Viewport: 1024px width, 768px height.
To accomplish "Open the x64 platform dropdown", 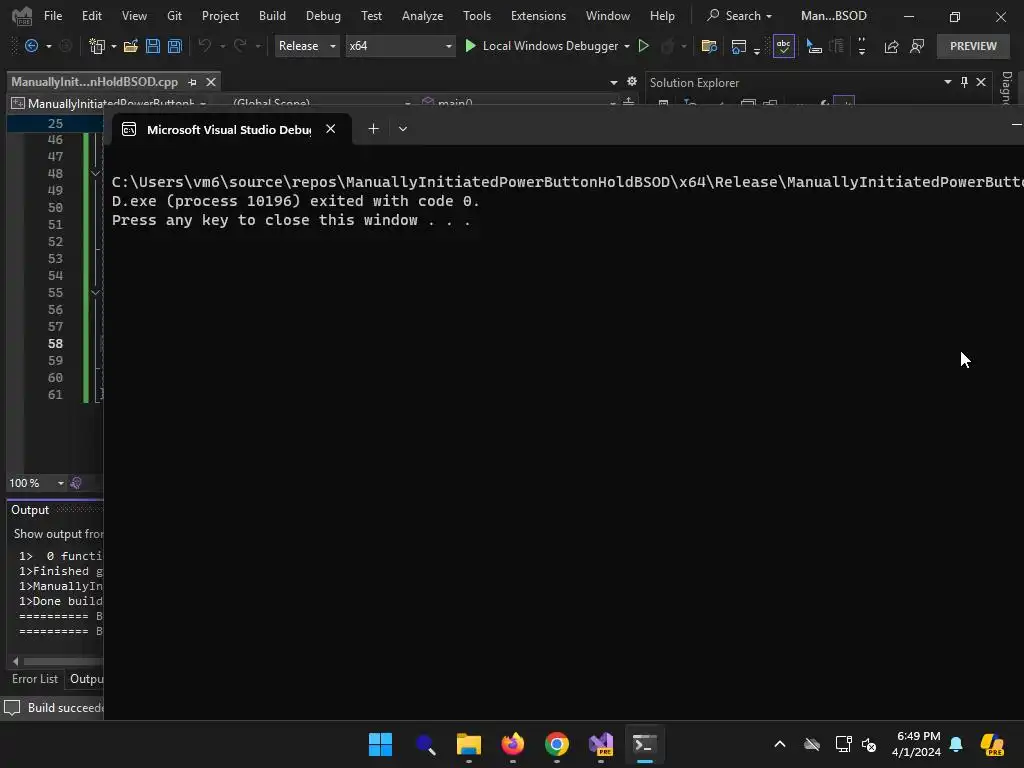I will (x=400, y=46).
